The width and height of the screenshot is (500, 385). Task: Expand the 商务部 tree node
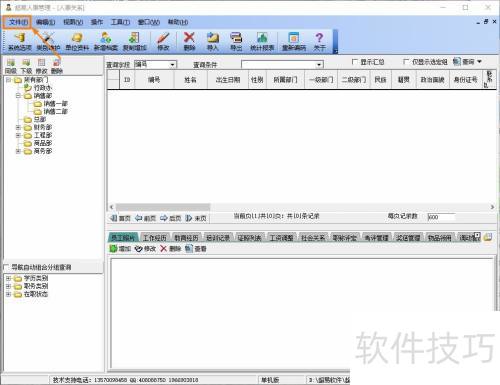point(18,151)
